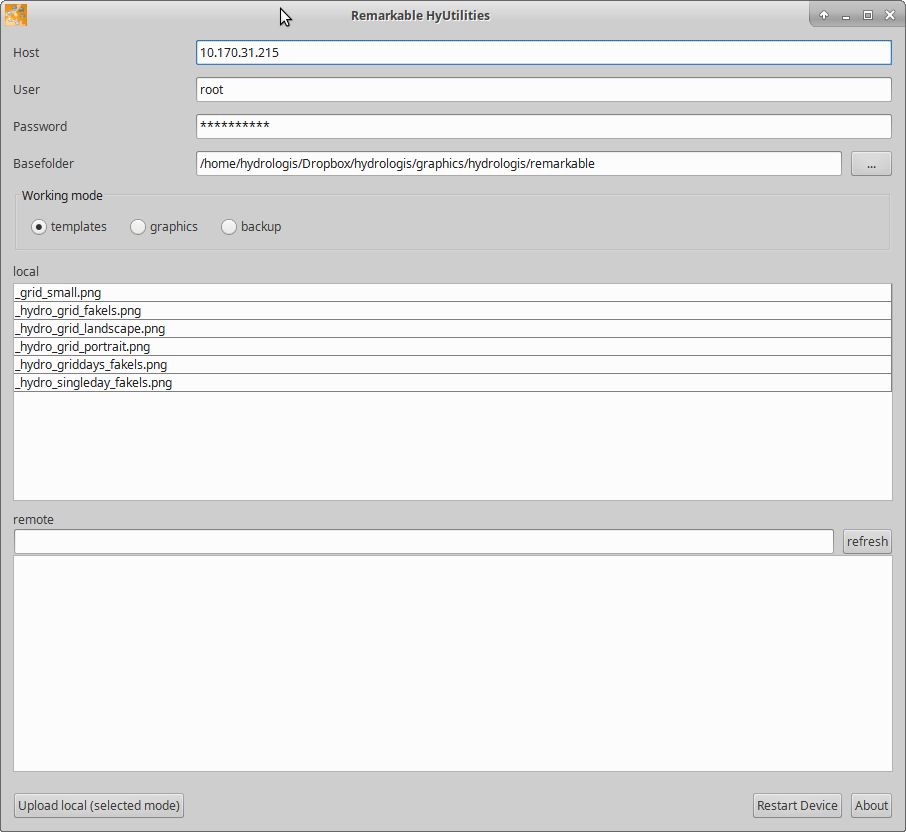Click the Basefolder path field
The width and height of the screenshot is (906, 832).
518,164
